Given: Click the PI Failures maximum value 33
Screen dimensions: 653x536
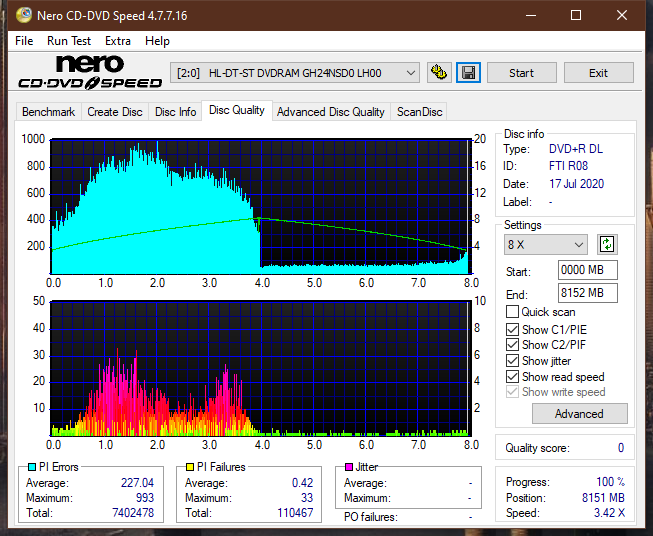Looking at the screenshot, I should 307,498.
